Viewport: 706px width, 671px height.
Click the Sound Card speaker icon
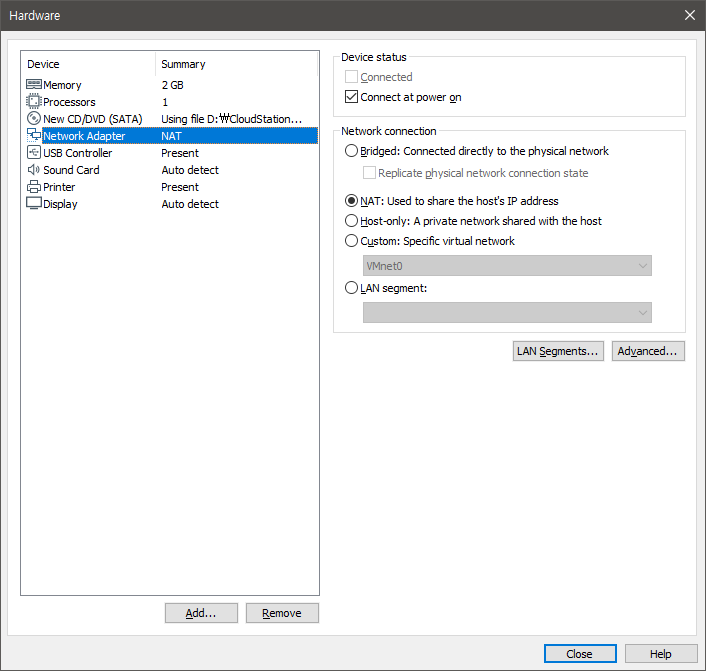(x=34, y=169)
